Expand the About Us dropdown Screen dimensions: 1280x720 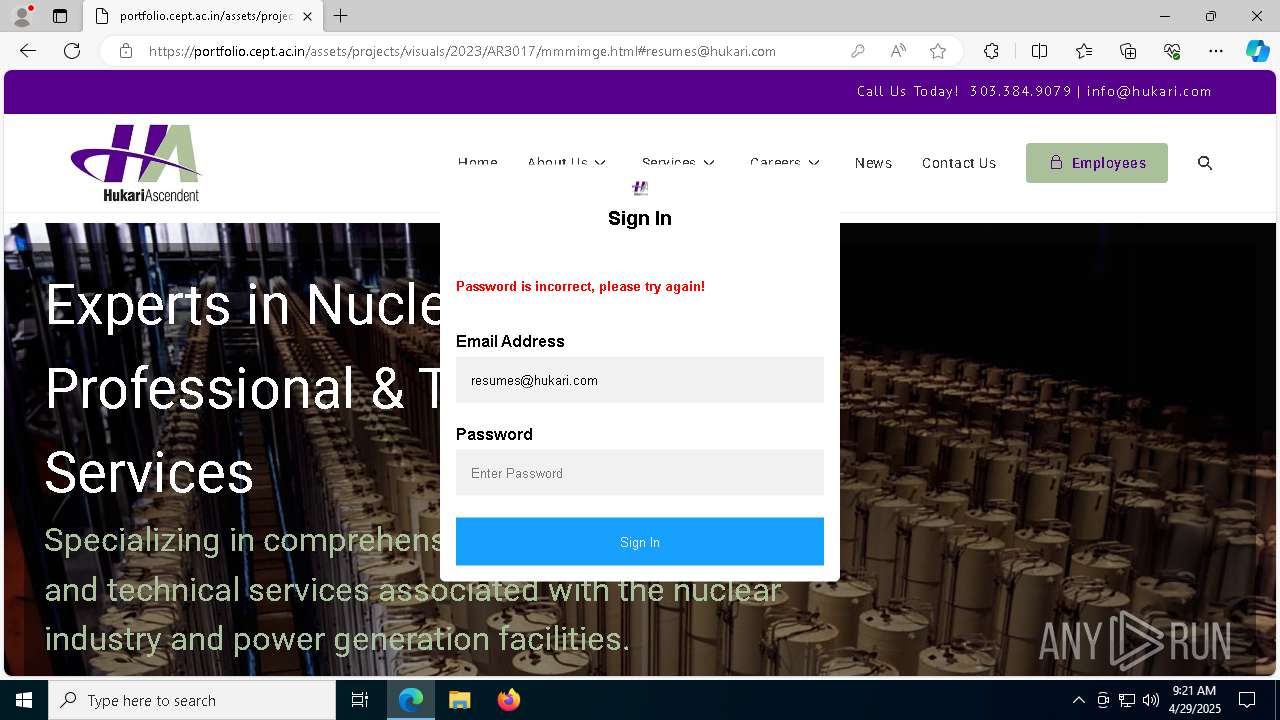567,163
